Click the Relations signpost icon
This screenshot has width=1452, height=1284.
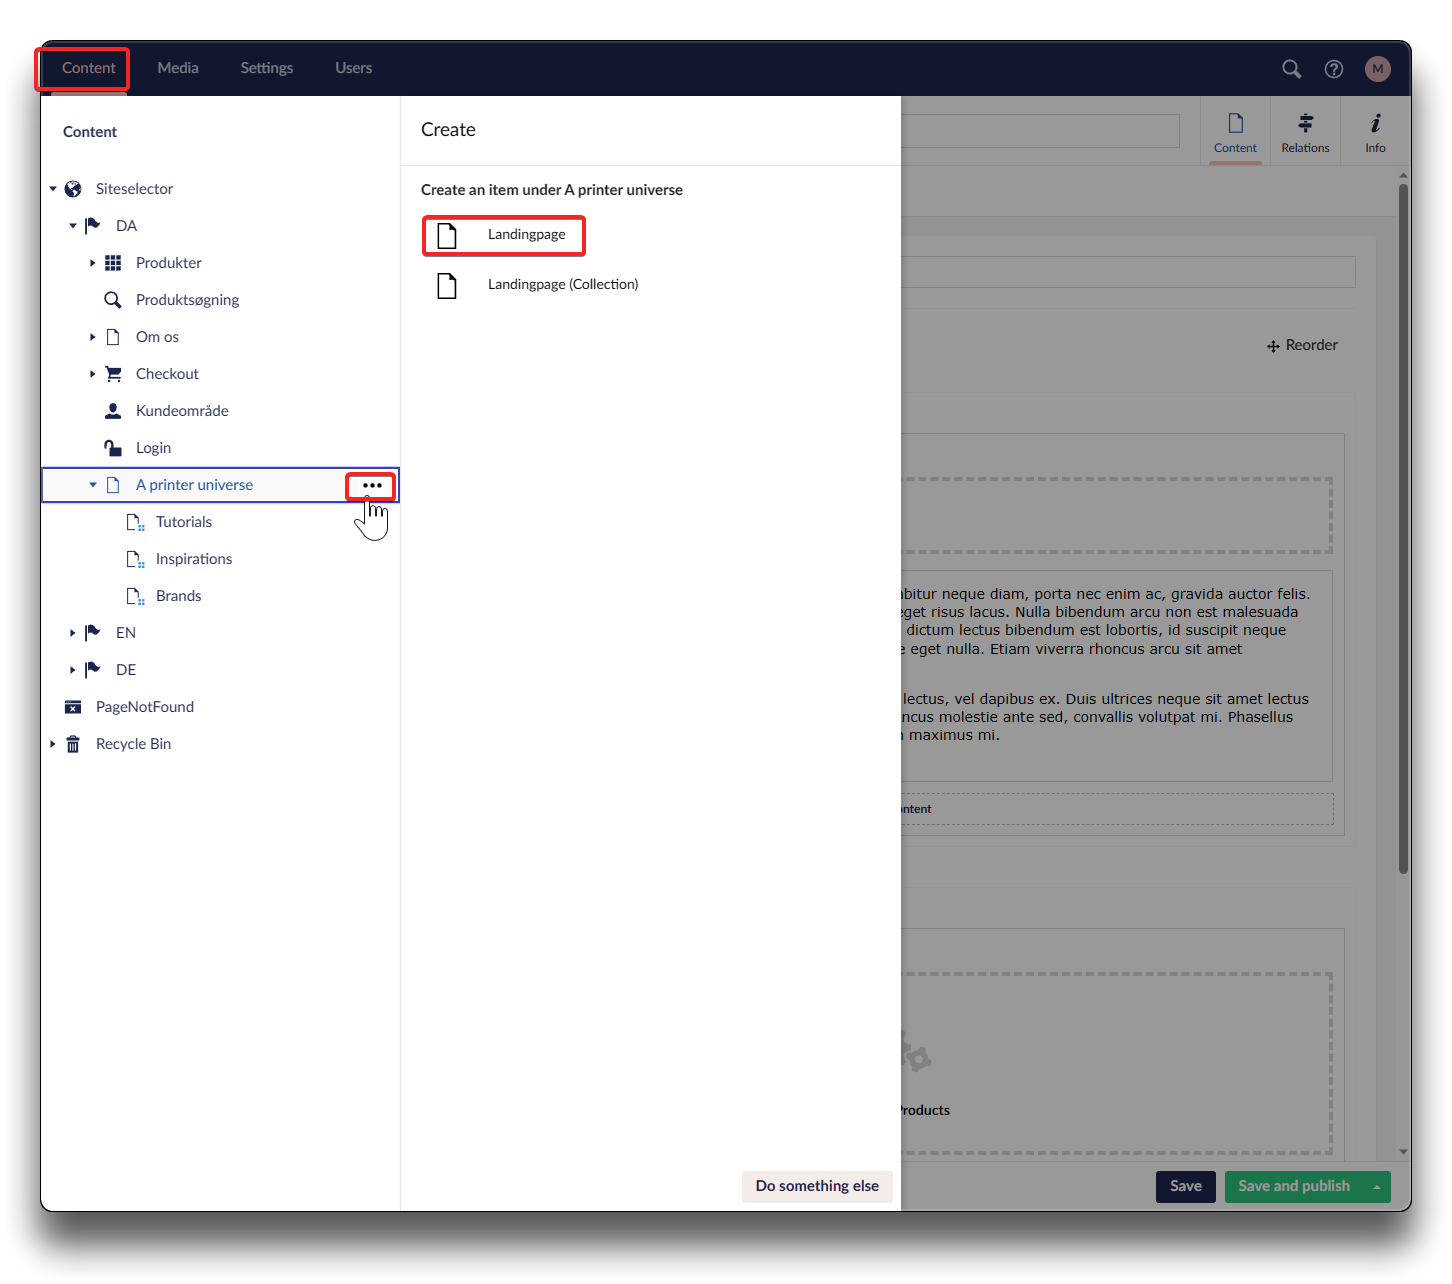[1305, 123]
